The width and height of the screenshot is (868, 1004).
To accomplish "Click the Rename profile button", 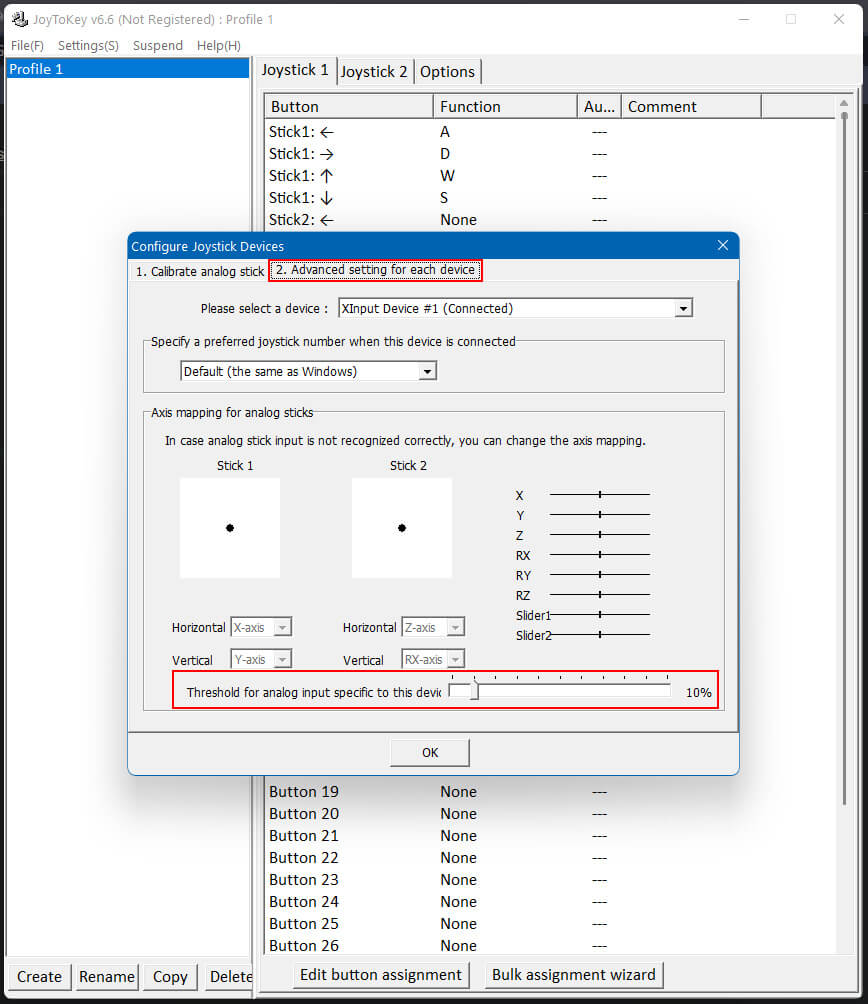I will (x=107, y=976).
